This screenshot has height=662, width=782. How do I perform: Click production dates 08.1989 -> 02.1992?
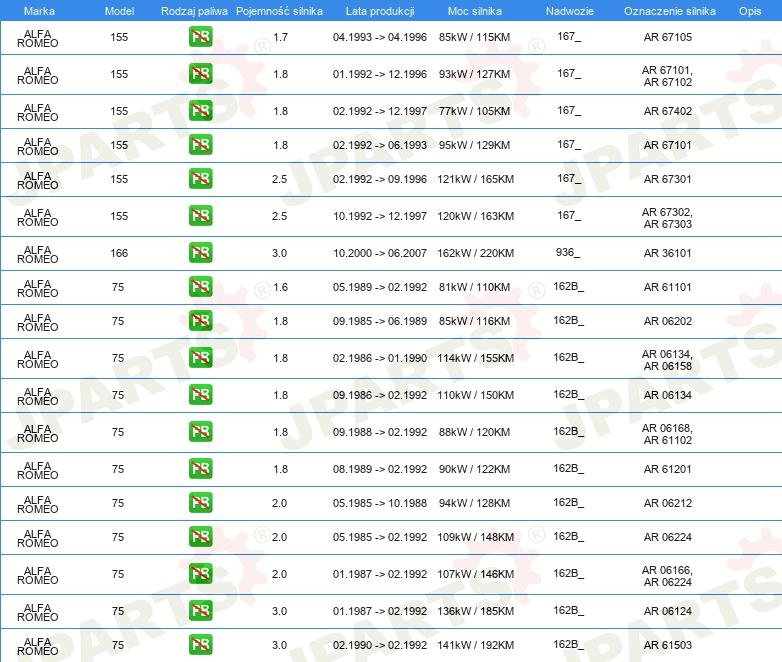[x=380, y=469]
